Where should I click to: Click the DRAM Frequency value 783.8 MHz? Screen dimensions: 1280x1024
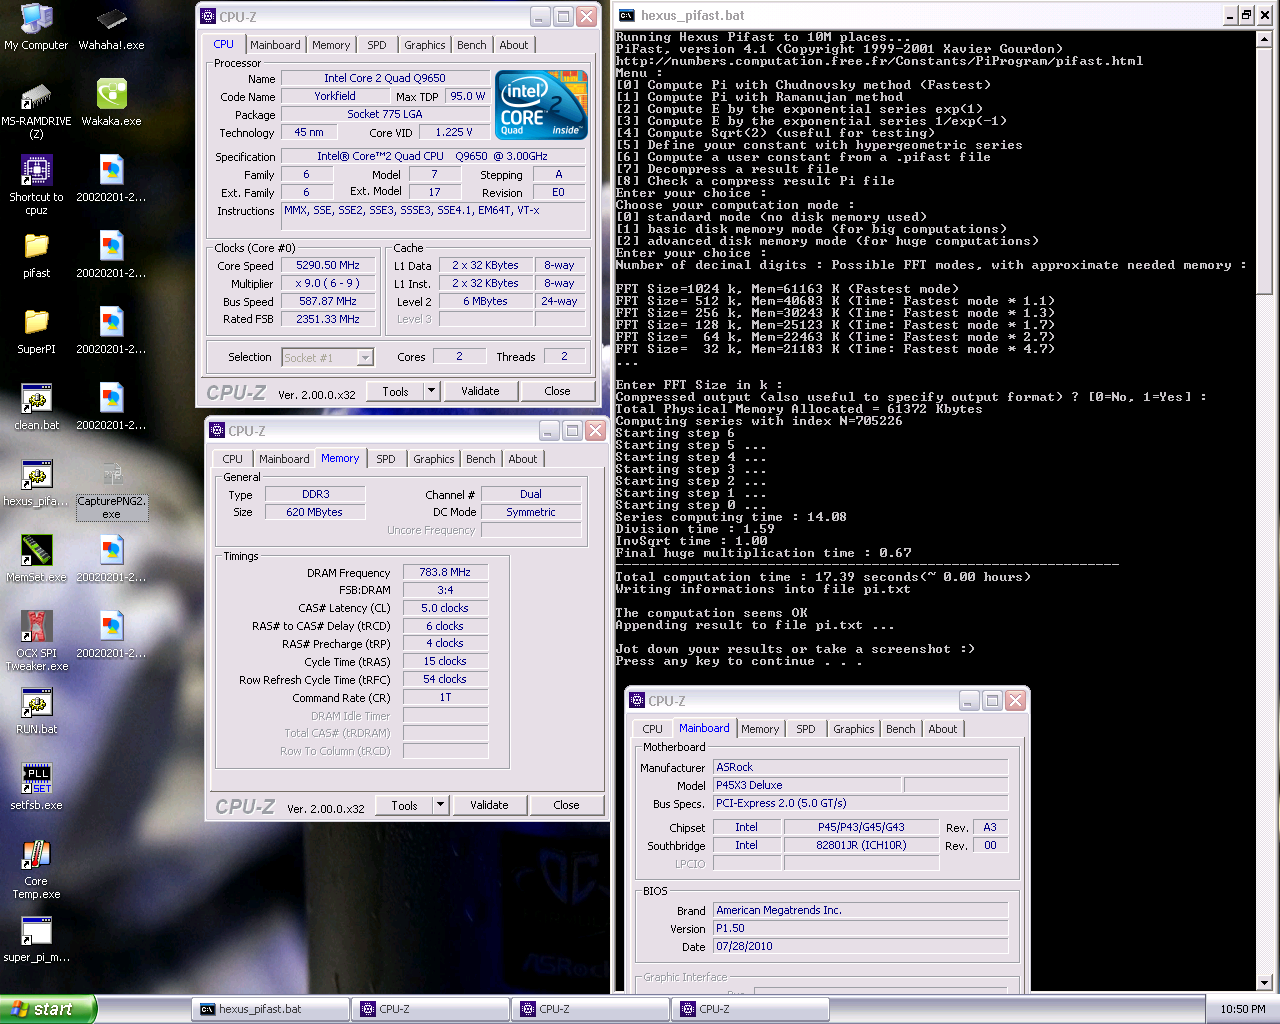[x=445, y=572]
